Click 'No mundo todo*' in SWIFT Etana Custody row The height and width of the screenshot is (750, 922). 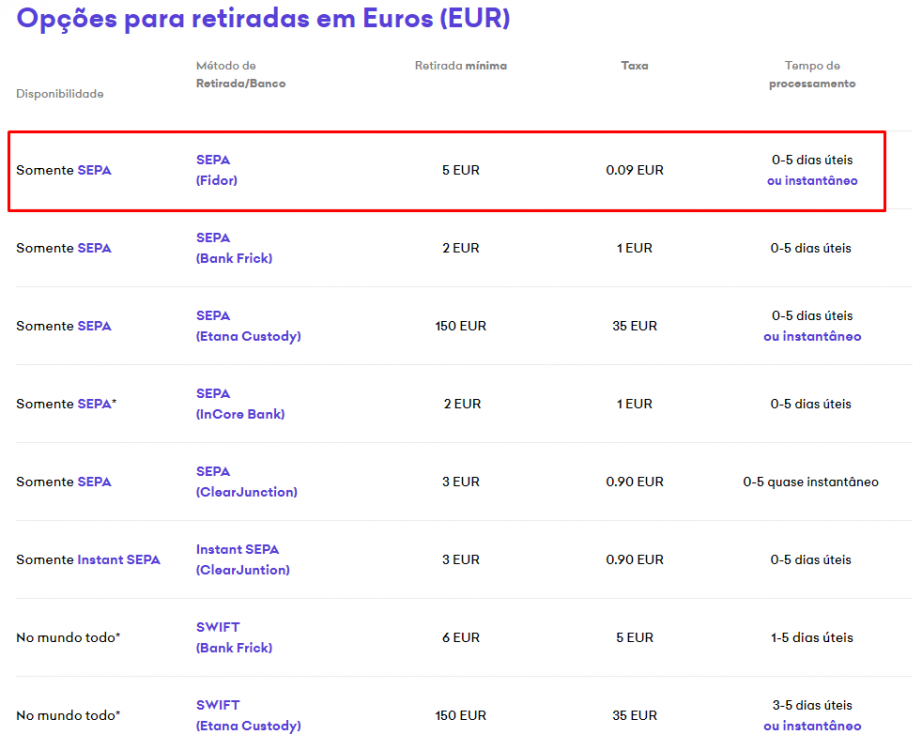tap(68, 715)
